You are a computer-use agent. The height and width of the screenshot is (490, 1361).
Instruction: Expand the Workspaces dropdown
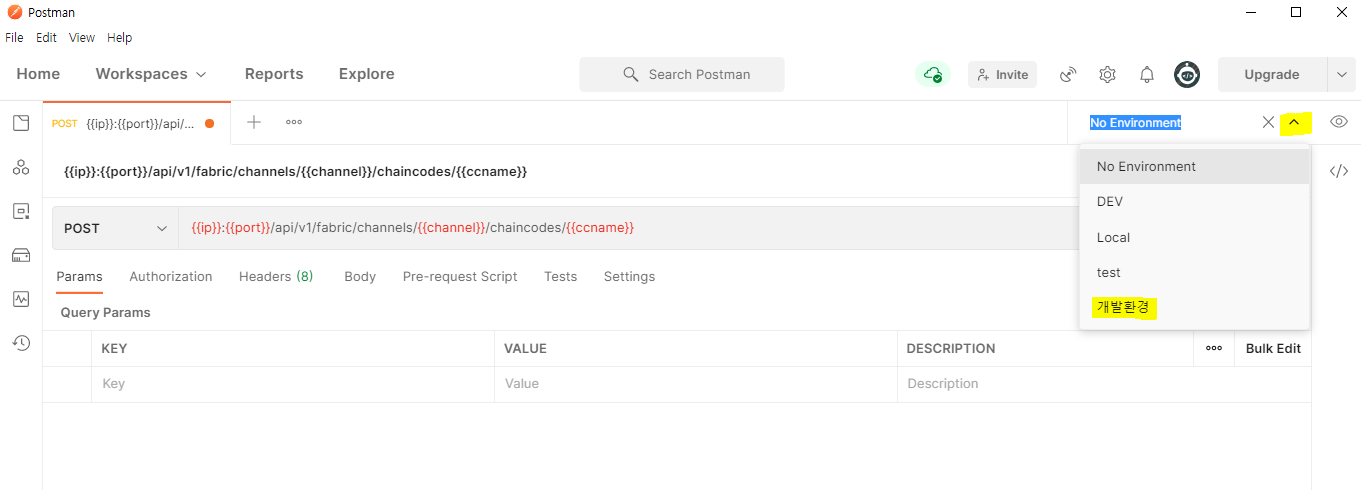[x=151, y=74]
